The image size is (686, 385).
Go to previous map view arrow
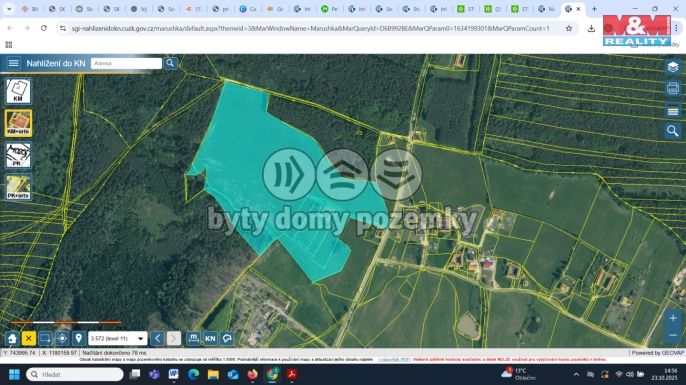(158, 339)
